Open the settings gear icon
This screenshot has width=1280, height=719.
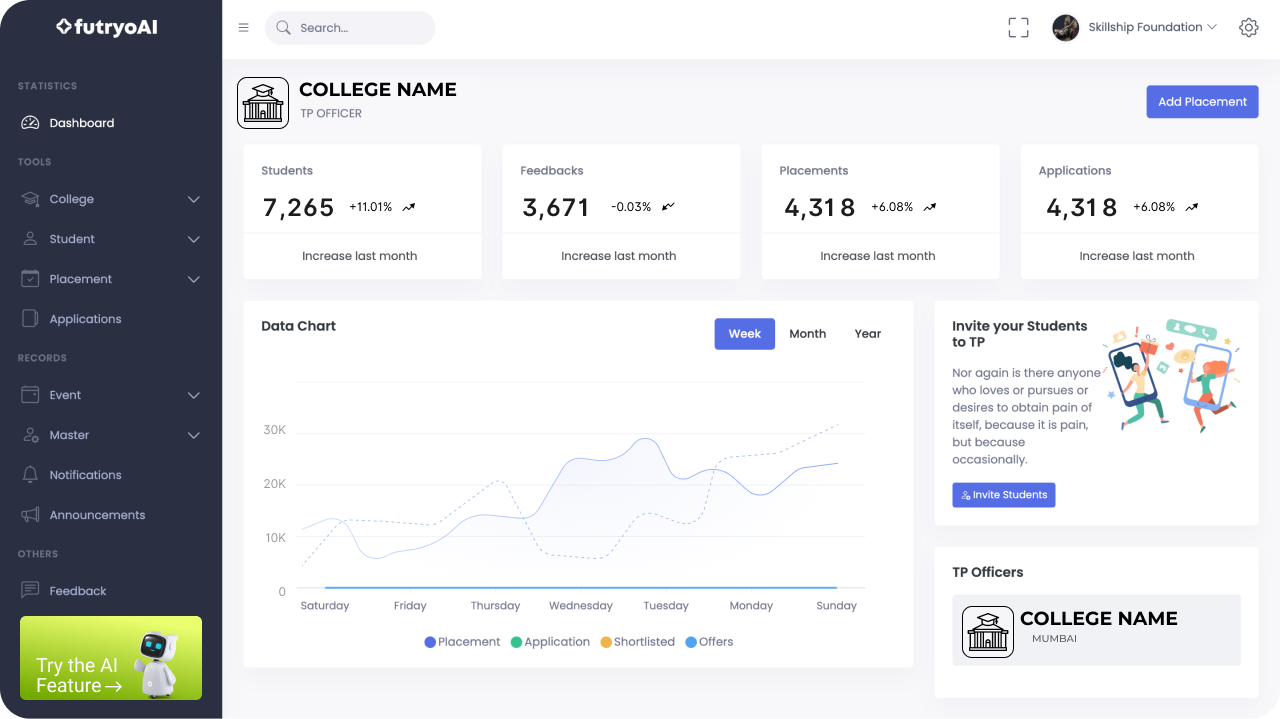[1248, 27]
